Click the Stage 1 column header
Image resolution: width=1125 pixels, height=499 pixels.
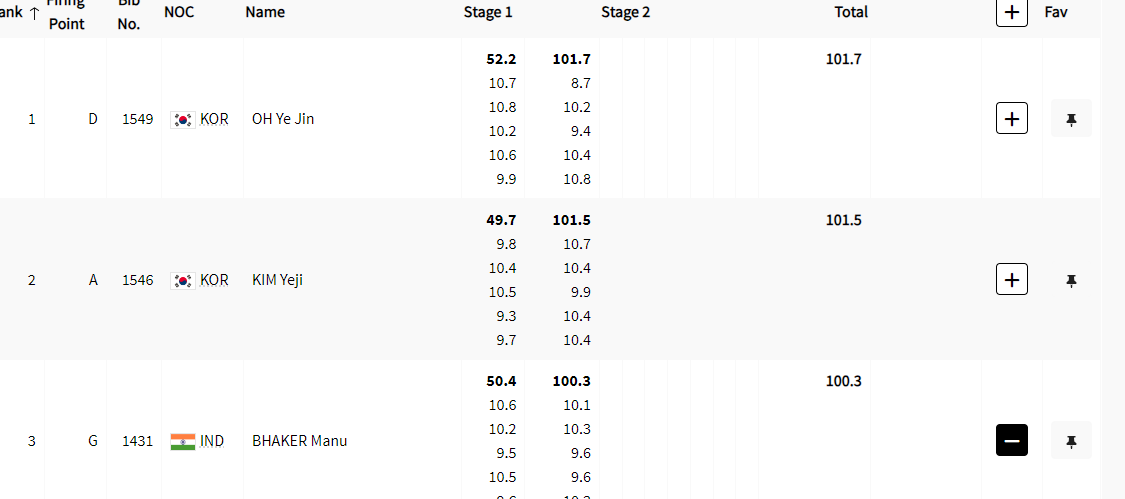488,12
